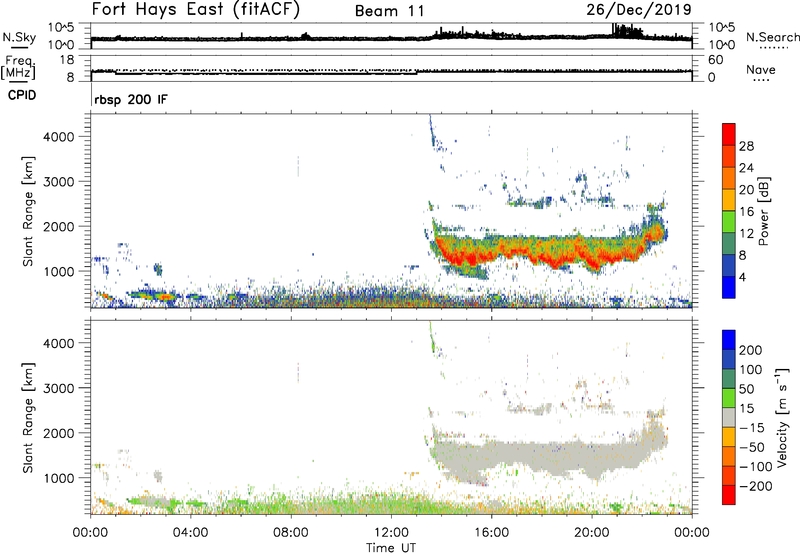Click the "28" tick on Power colorbar

[746, 146]
